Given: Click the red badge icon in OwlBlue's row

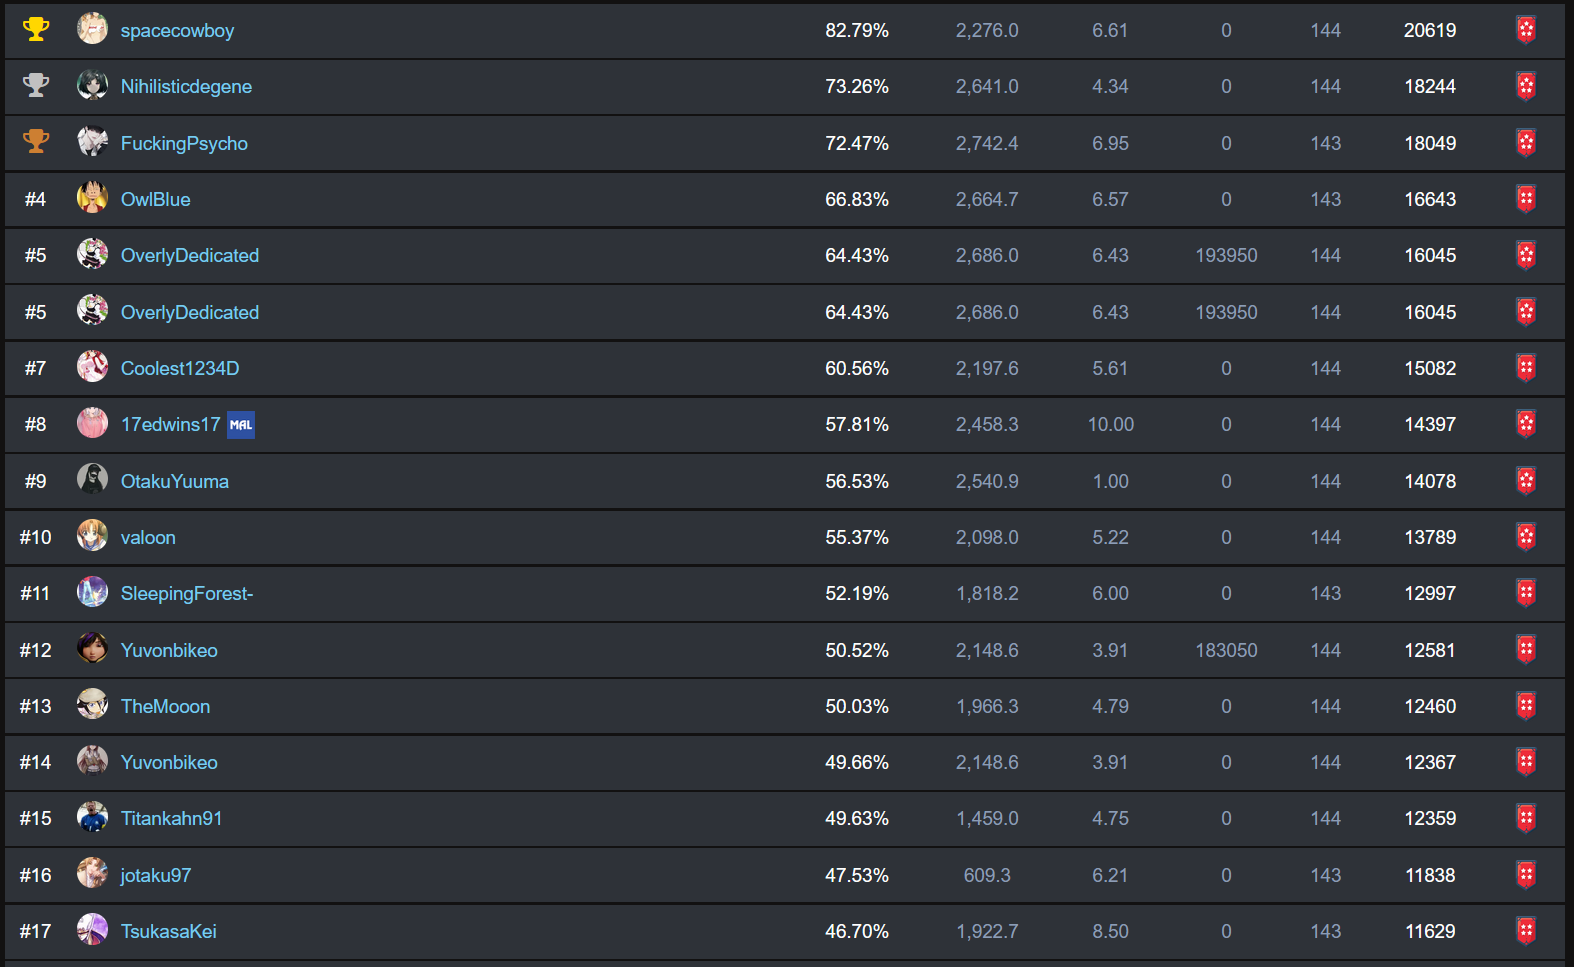Looking at the screenshot, I should [1526, 199].
